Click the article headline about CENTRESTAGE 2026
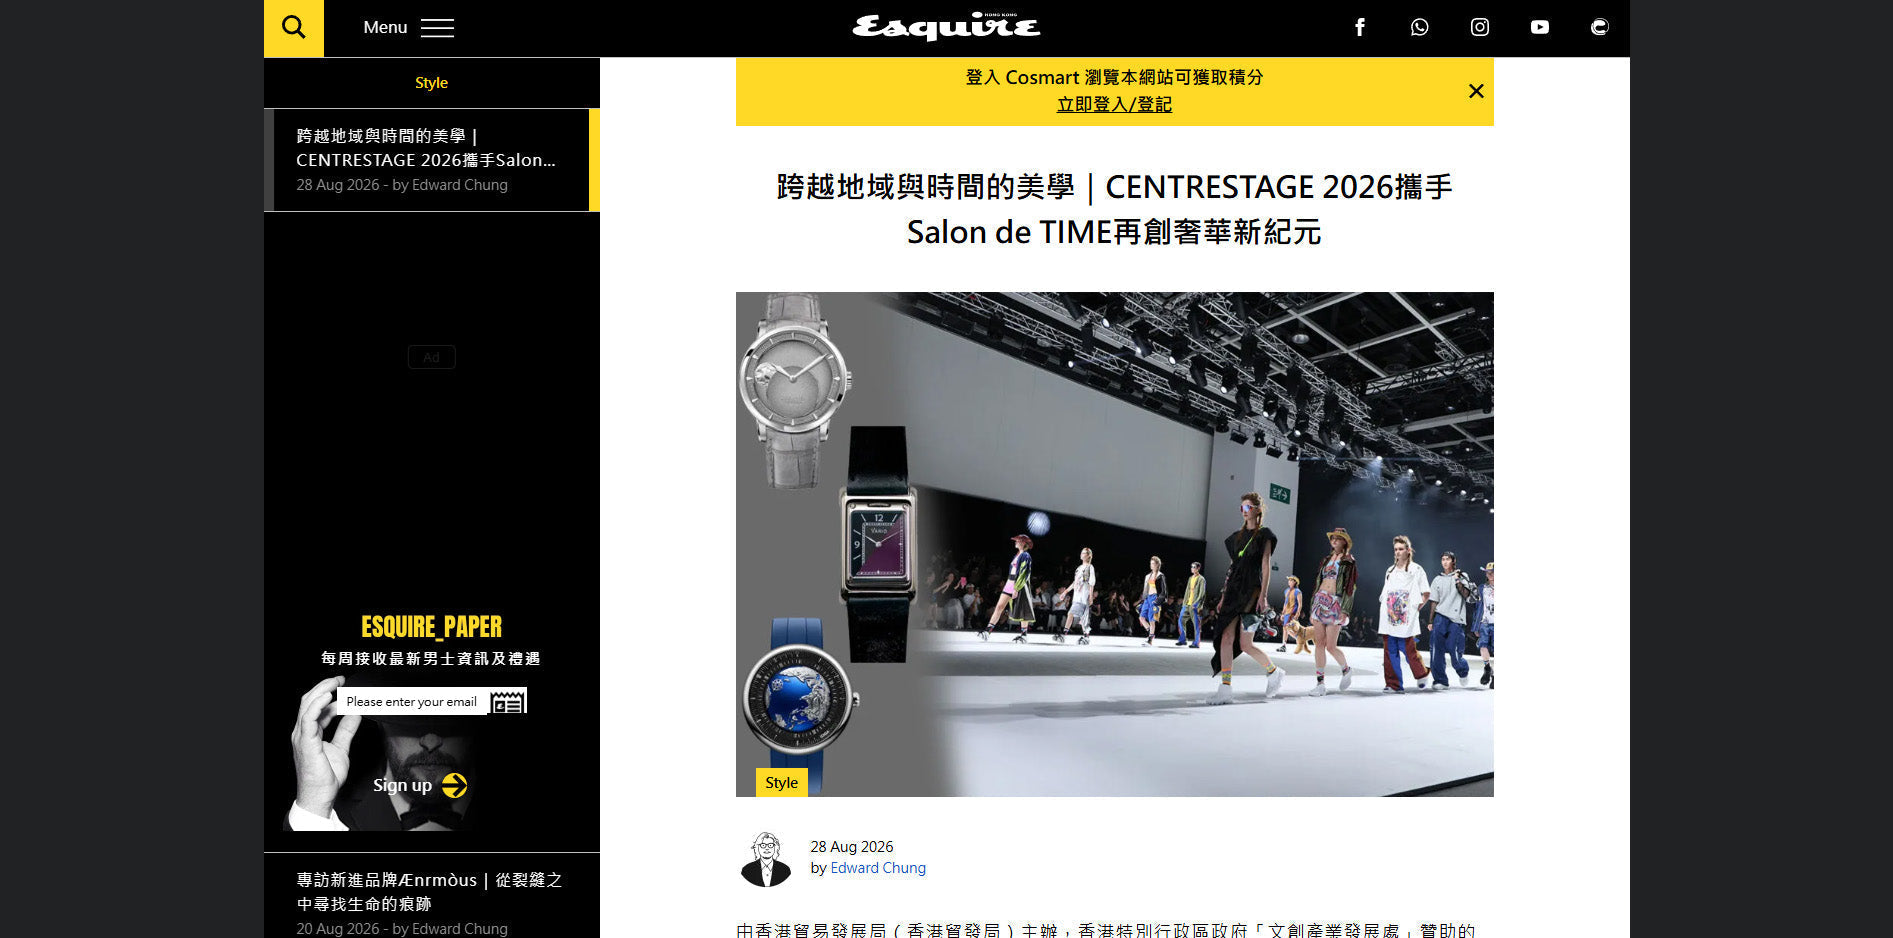Viewport: 1893px width, 938px height. [x=1114, y=209]
